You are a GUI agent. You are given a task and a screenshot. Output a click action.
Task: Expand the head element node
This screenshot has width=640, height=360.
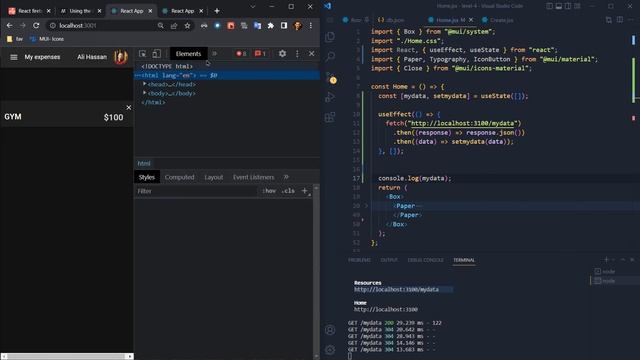144,84
